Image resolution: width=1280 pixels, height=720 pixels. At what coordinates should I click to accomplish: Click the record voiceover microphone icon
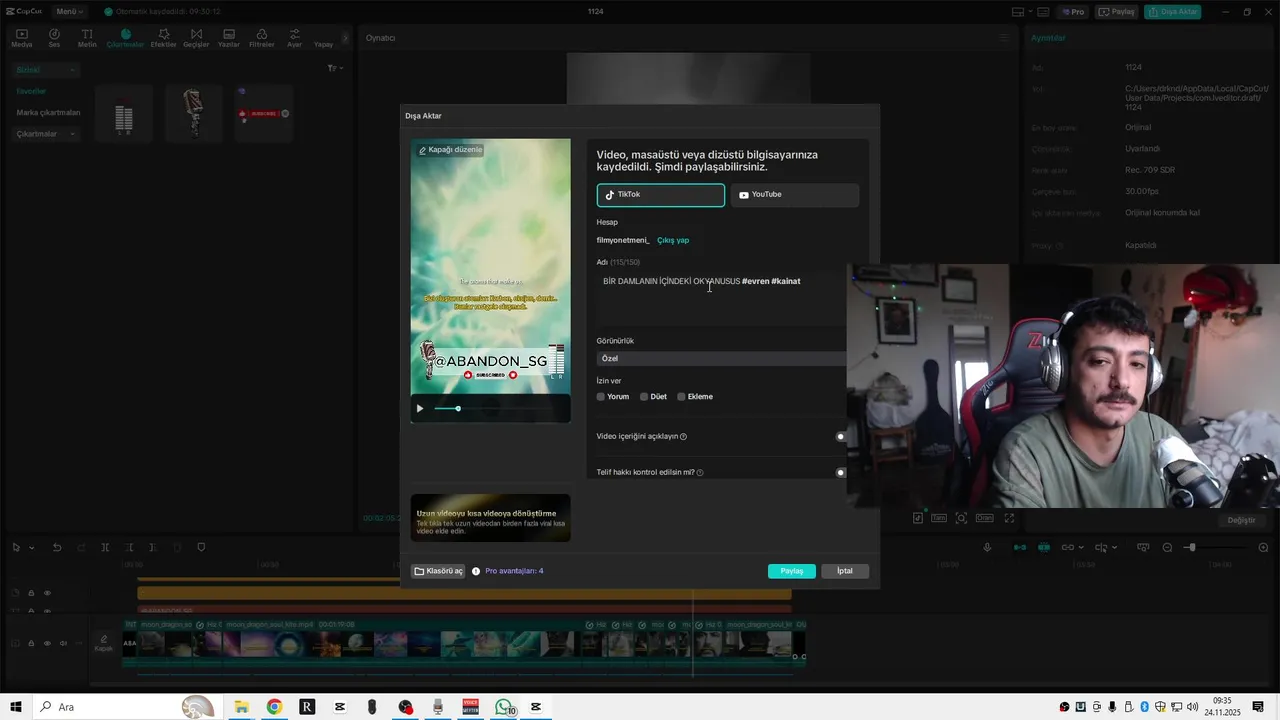tap(988, 547)
